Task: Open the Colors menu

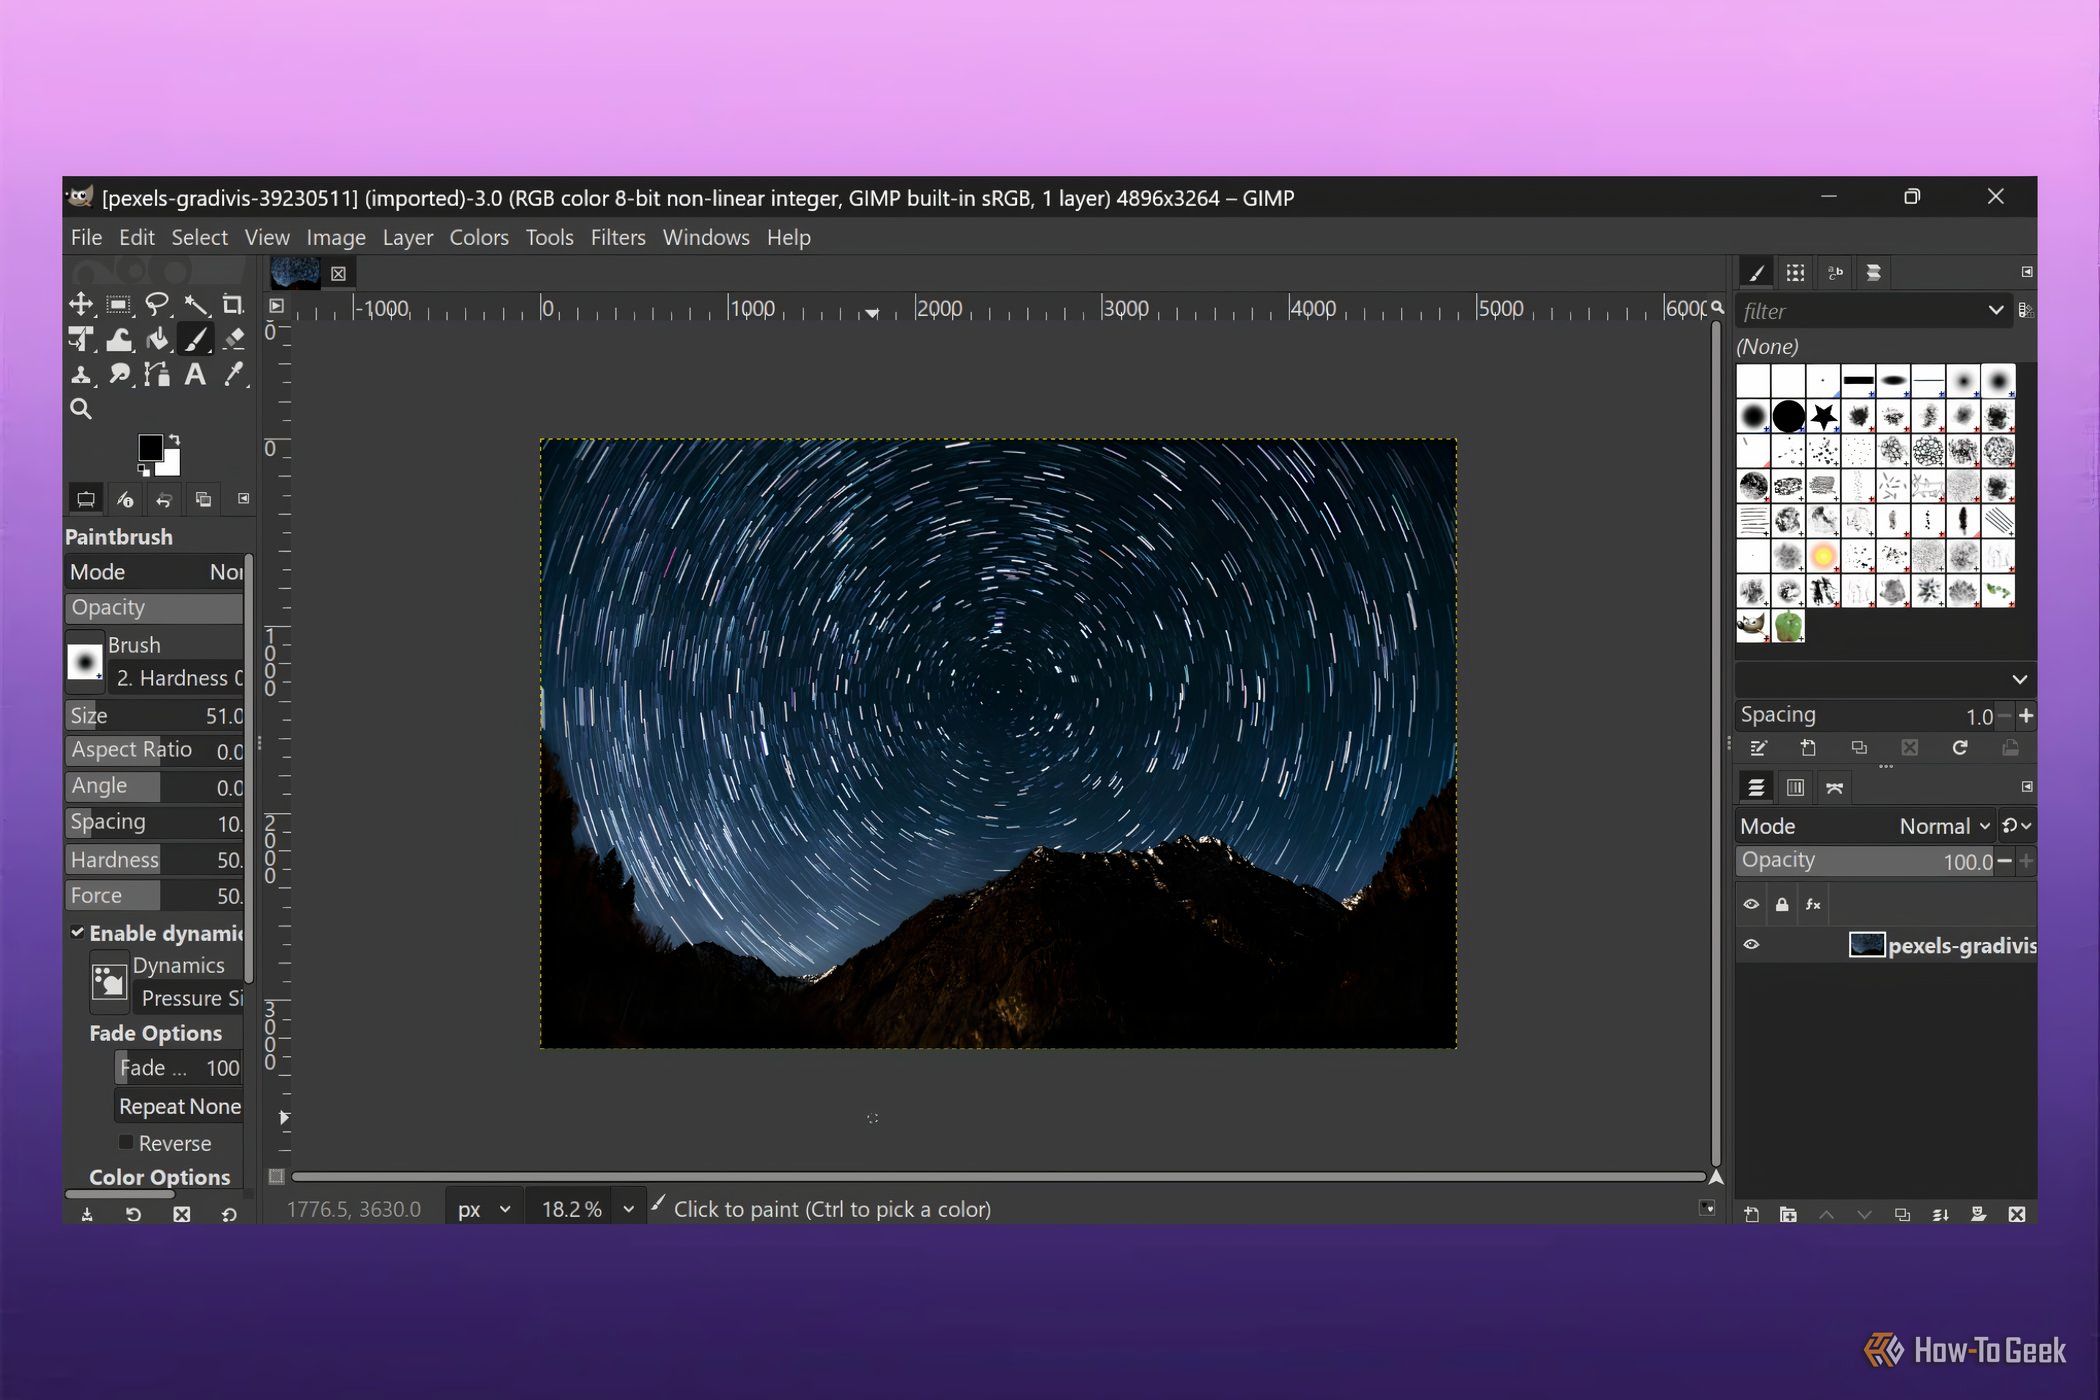Action: point(479,238)
